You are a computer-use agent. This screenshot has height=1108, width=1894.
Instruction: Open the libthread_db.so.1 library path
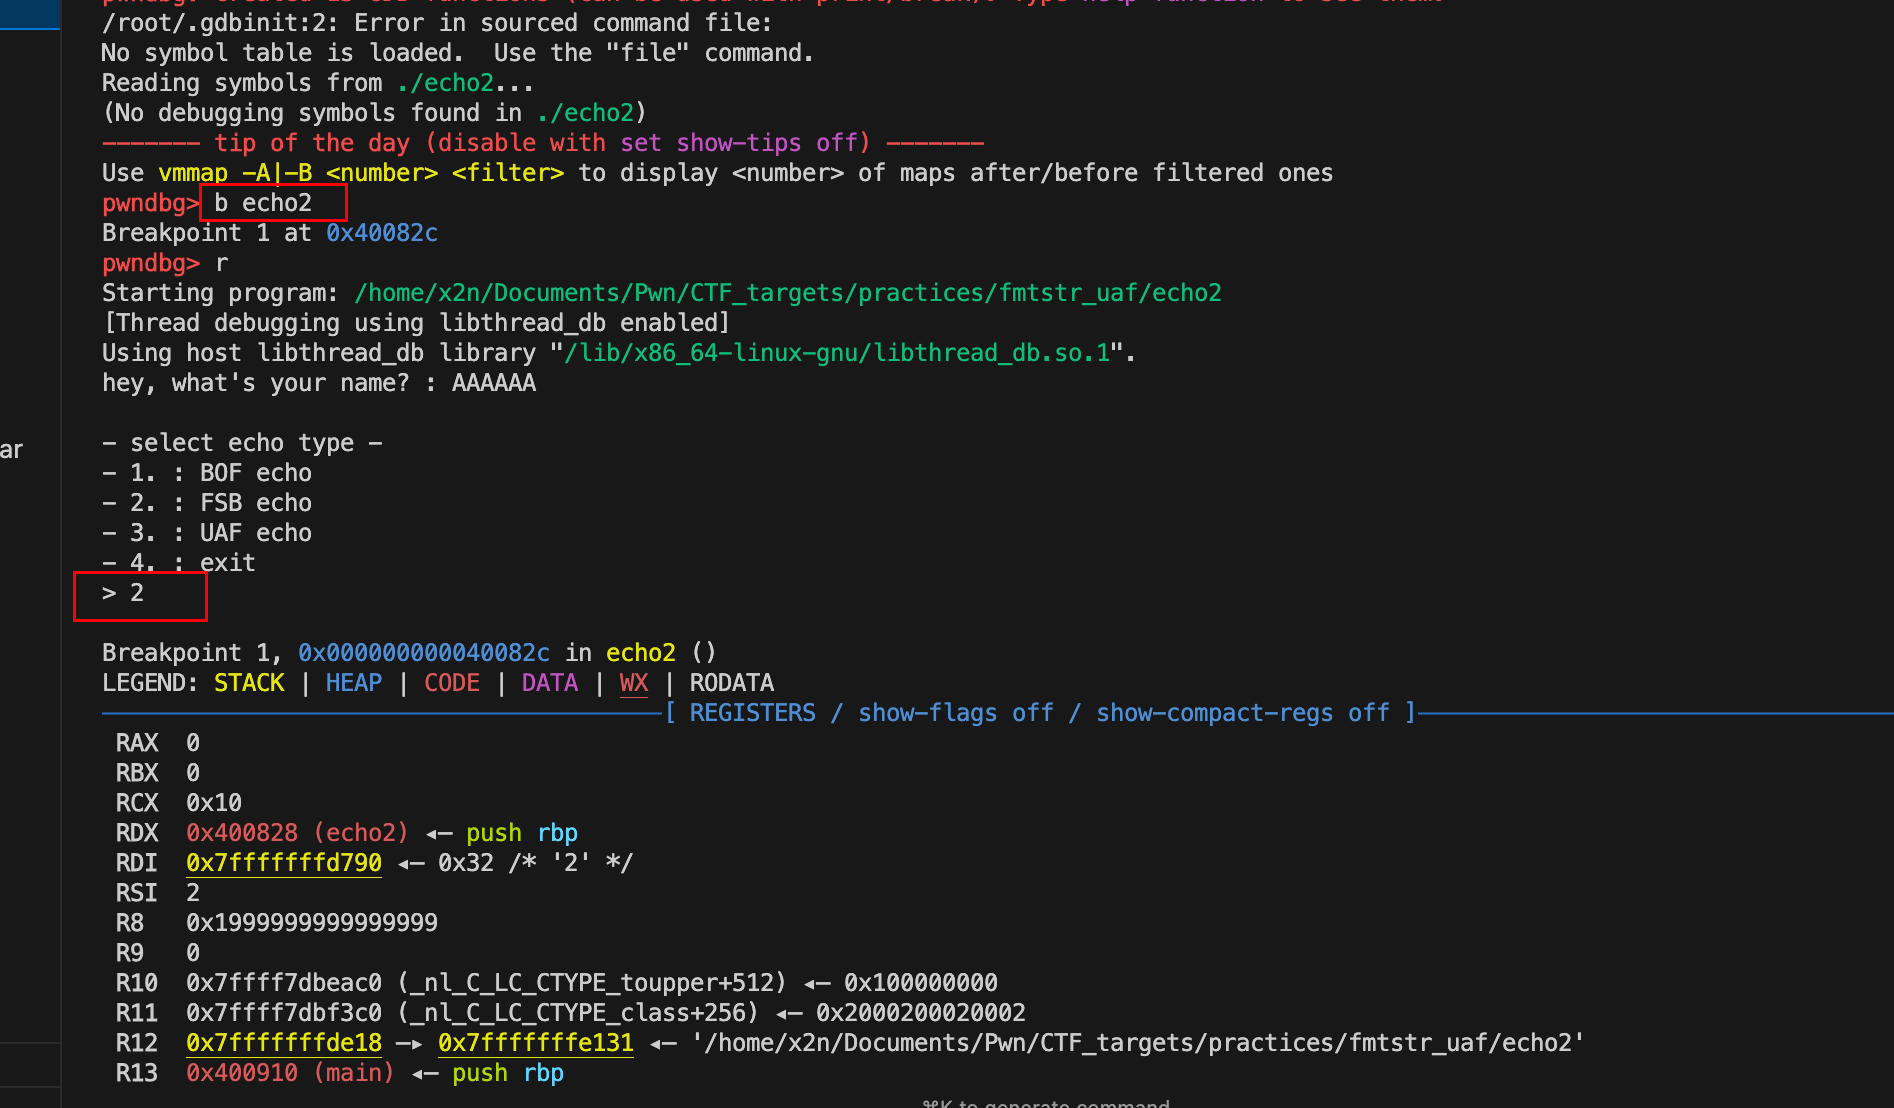point(837,353)
